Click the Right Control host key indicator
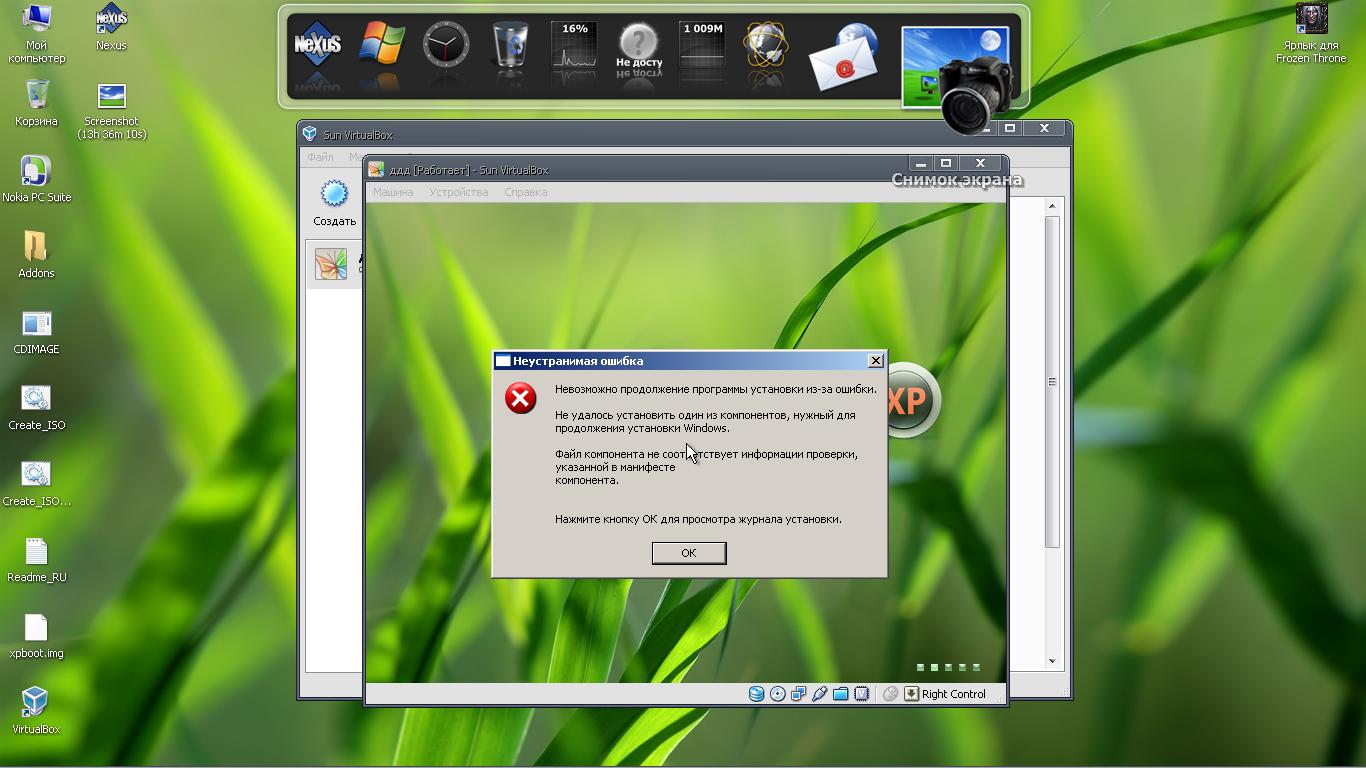The image size is (1366, 768). [x=953, y=694]
